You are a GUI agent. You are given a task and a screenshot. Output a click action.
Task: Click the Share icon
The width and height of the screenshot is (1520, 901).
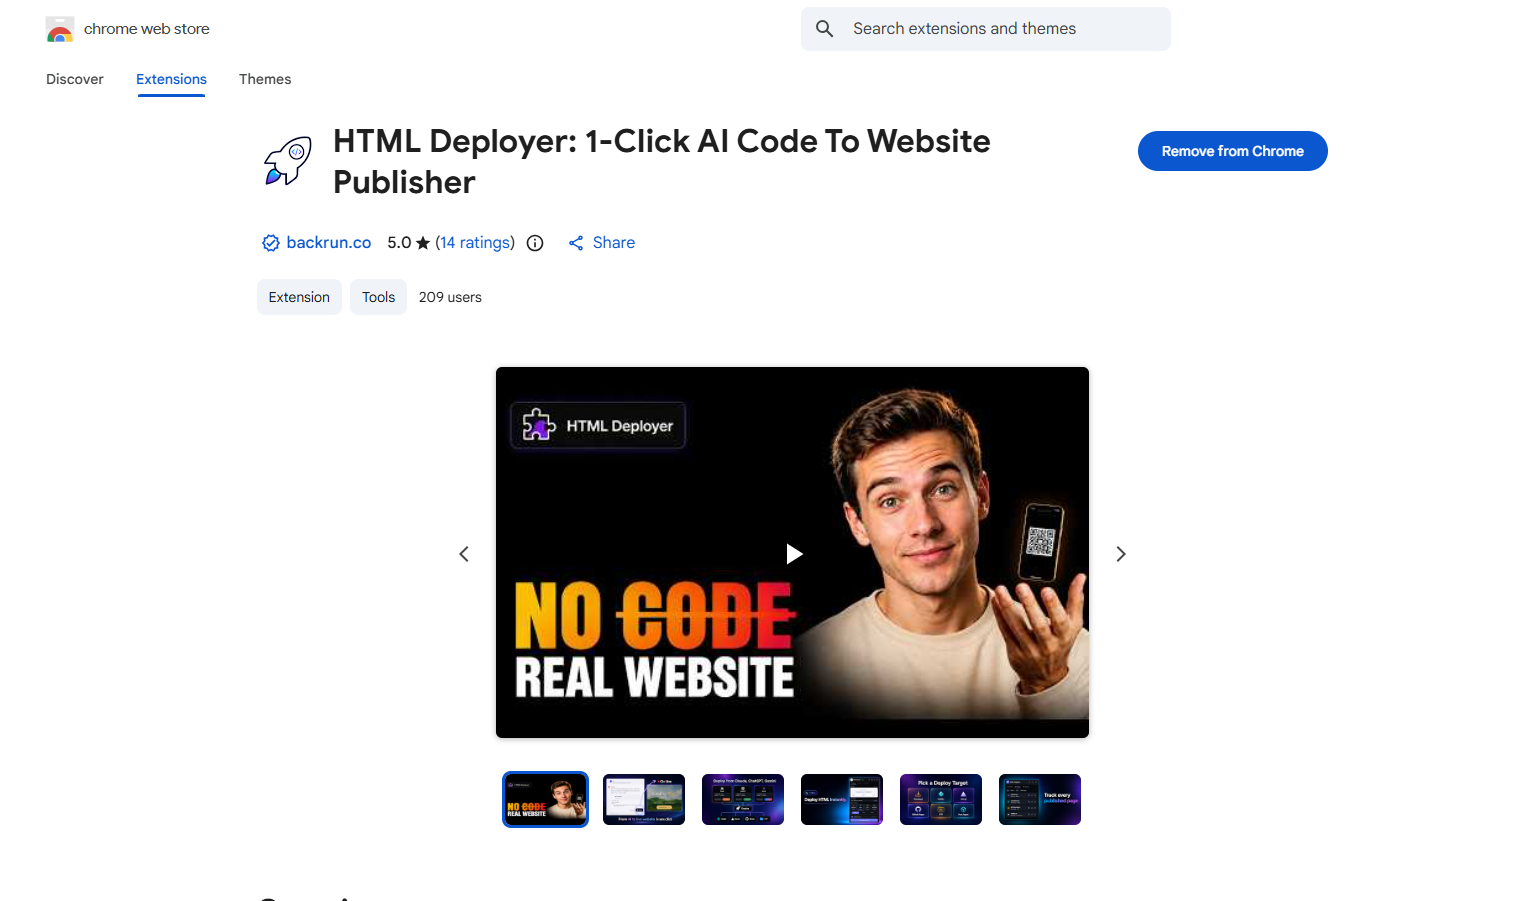click(576, 243)
